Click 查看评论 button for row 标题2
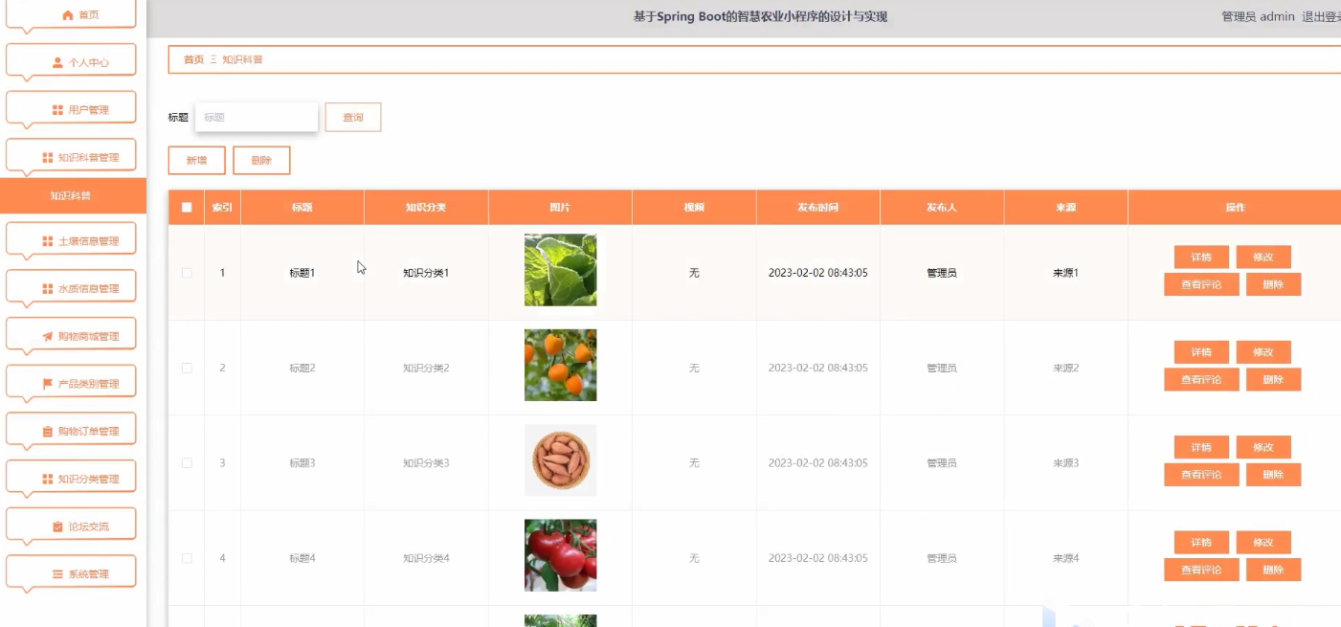Screen dimensions: 1341x627 [x=1201, y=379]
